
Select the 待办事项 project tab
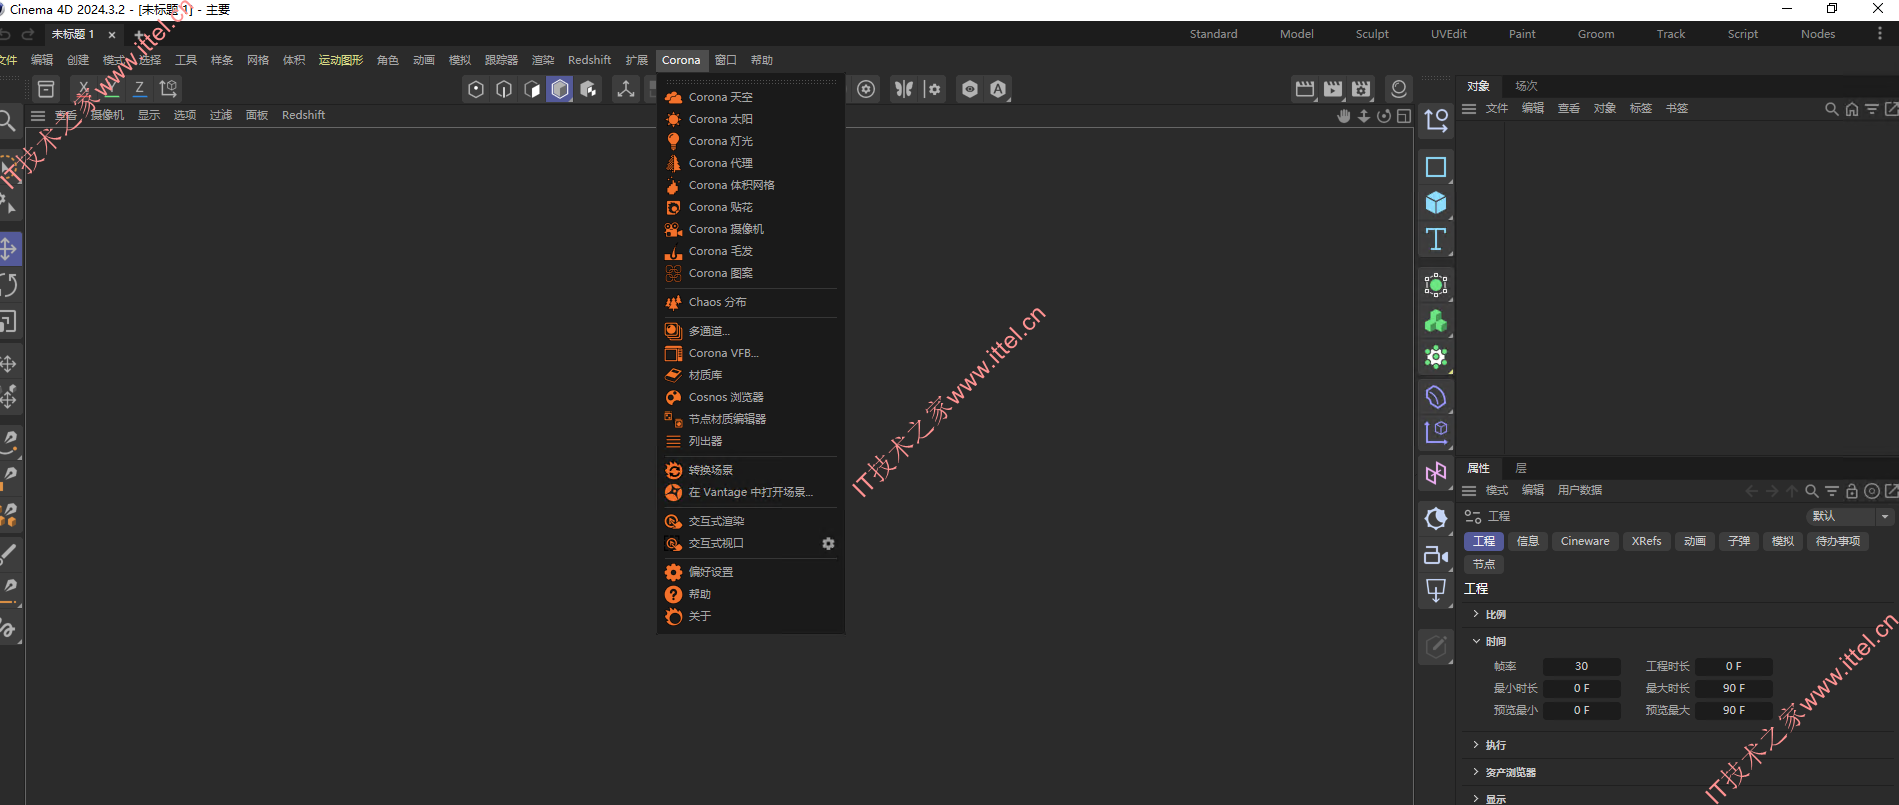(1838, 541)
